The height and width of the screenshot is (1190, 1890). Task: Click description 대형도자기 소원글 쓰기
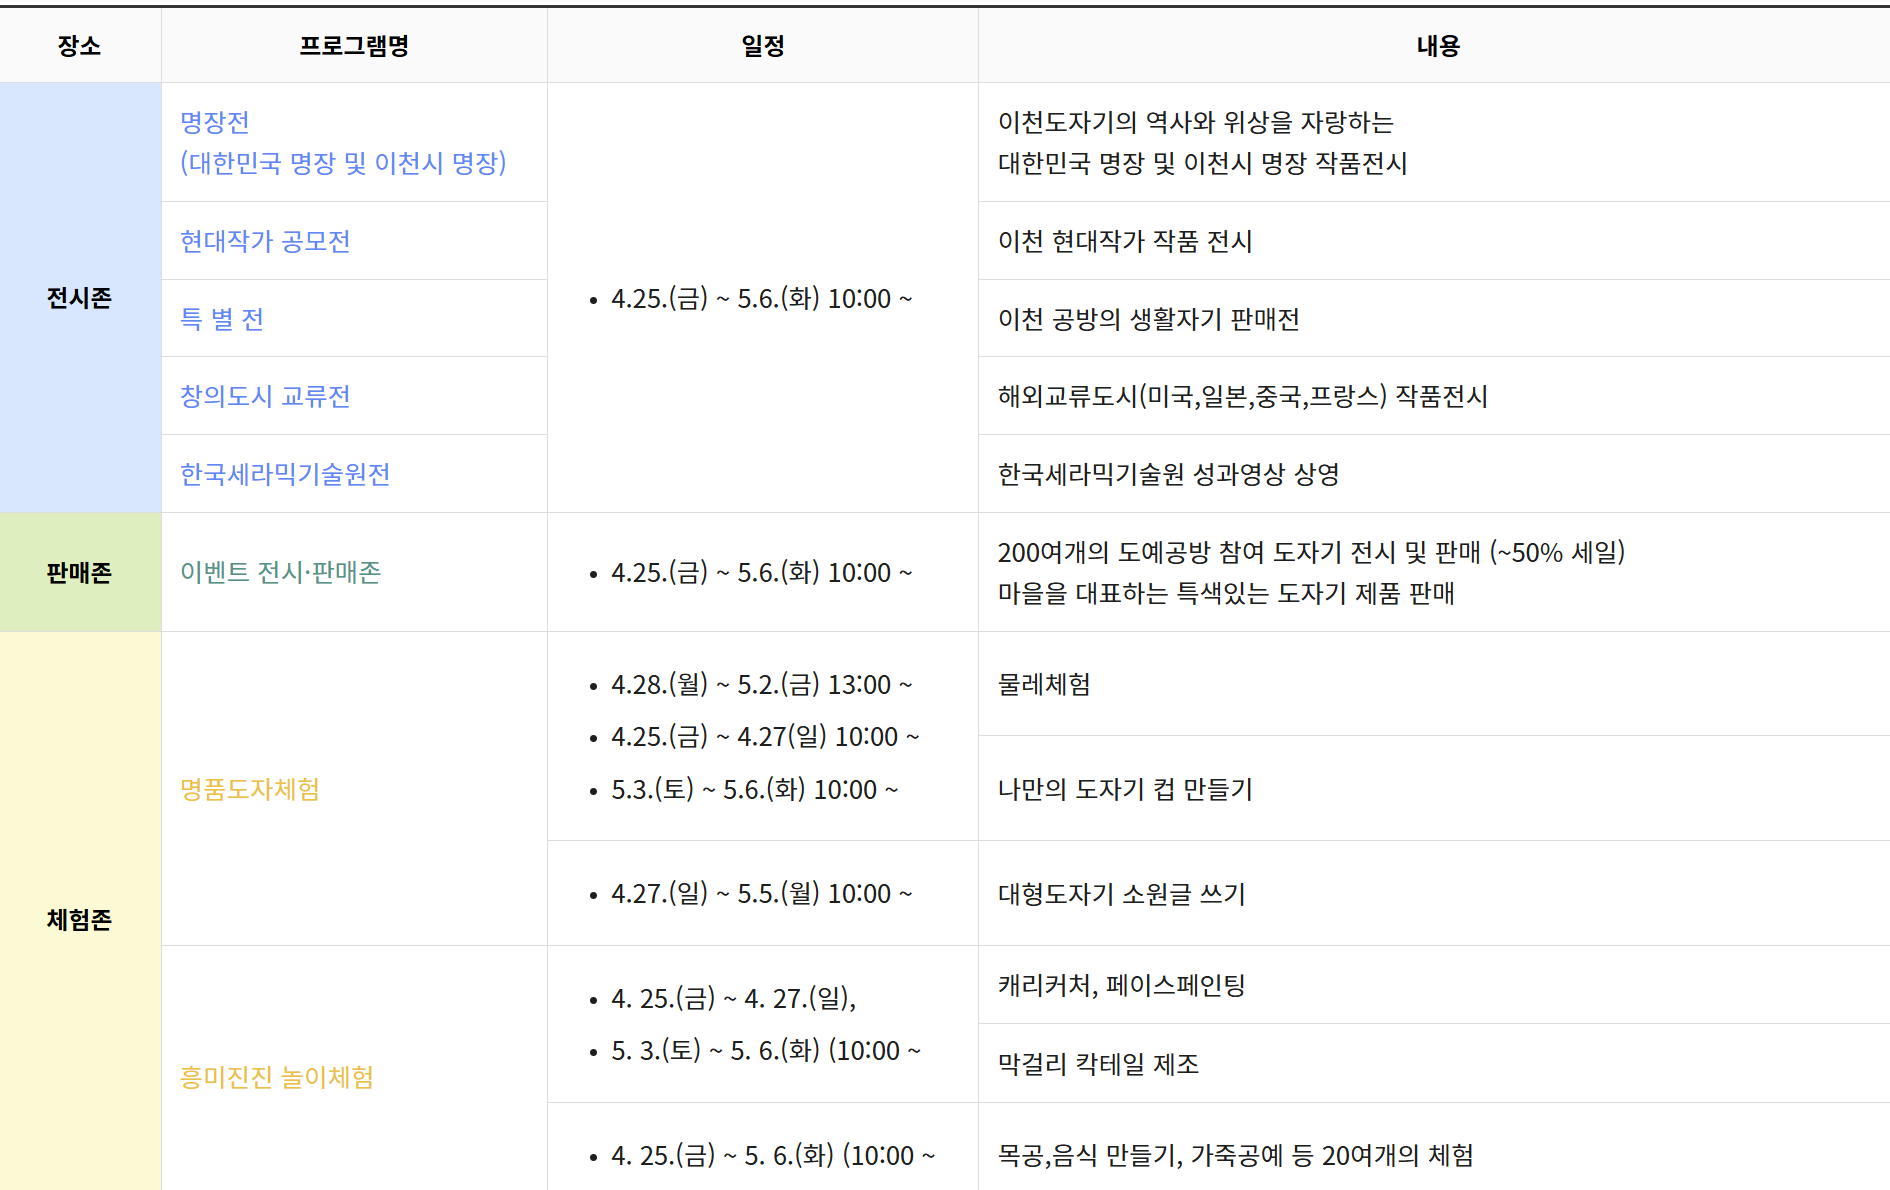coord(1122,893)
